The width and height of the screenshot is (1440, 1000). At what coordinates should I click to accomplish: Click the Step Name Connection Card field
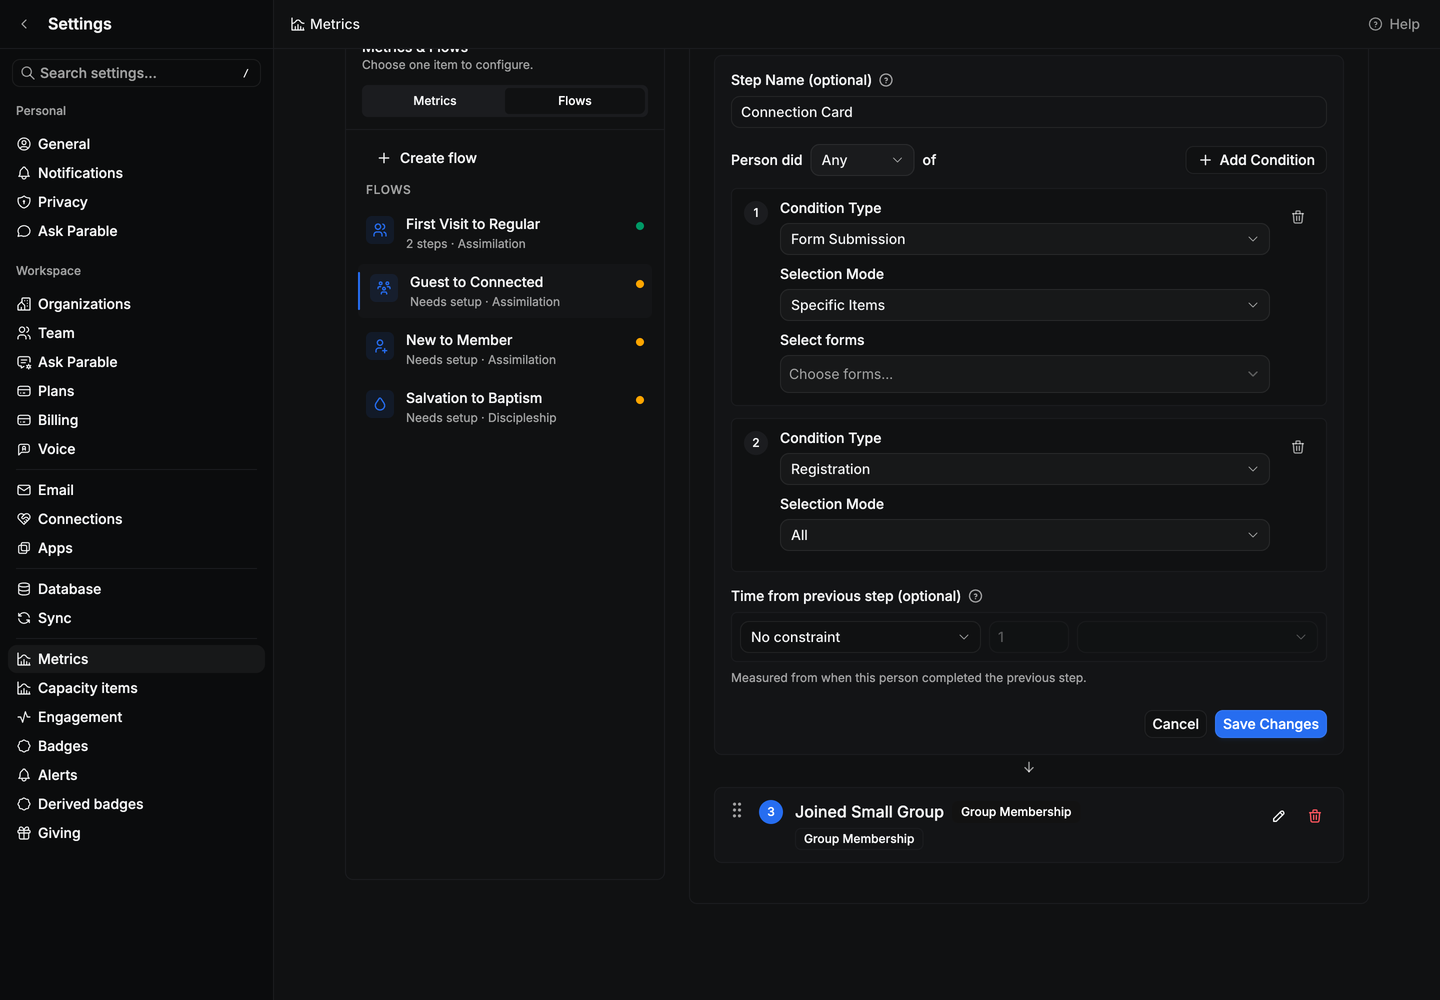tap(1028, 112)
